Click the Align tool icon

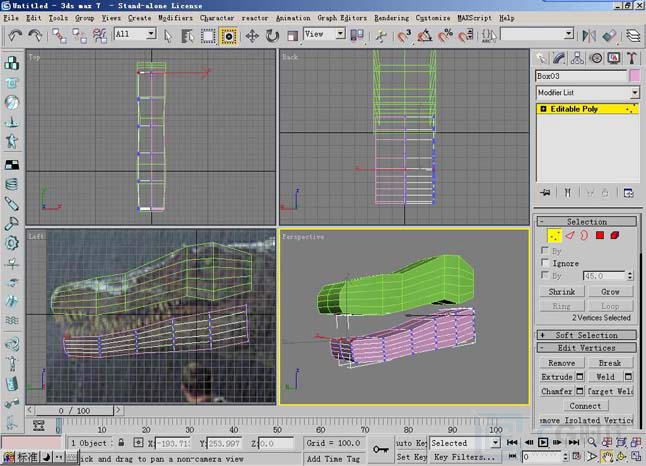click(609, 36)
